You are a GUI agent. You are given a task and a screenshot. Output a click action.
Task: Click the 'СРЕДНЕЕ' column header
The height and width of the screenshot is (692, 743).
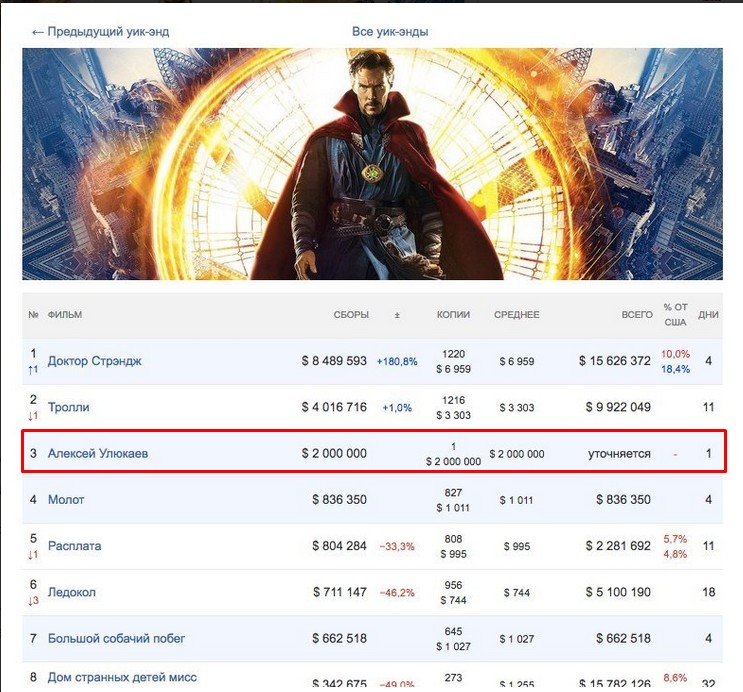tap(516, 315)
